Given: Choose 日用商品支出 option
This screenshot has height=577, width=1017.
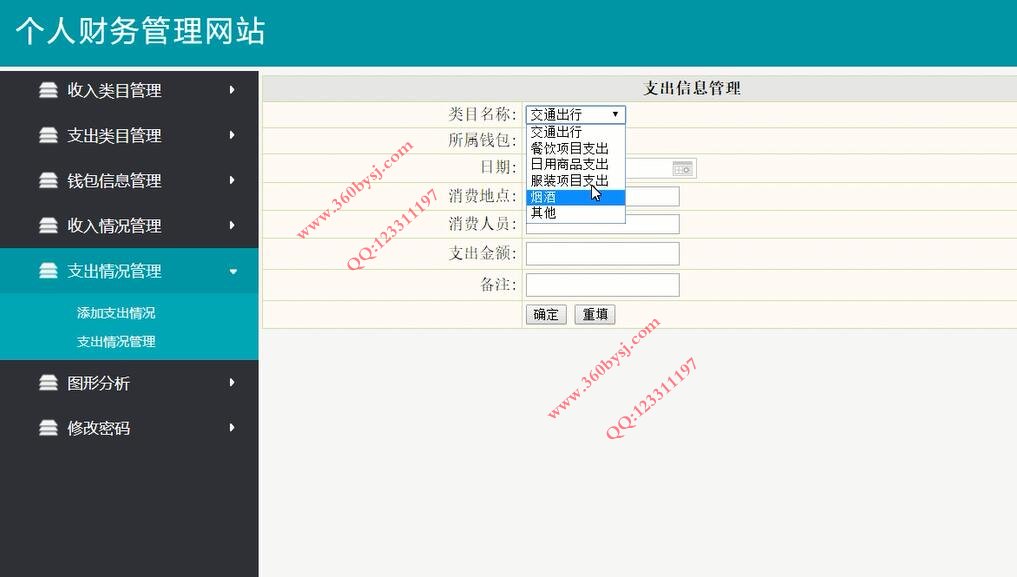Looking at the screenshot, I should click(x=575, y=164).
